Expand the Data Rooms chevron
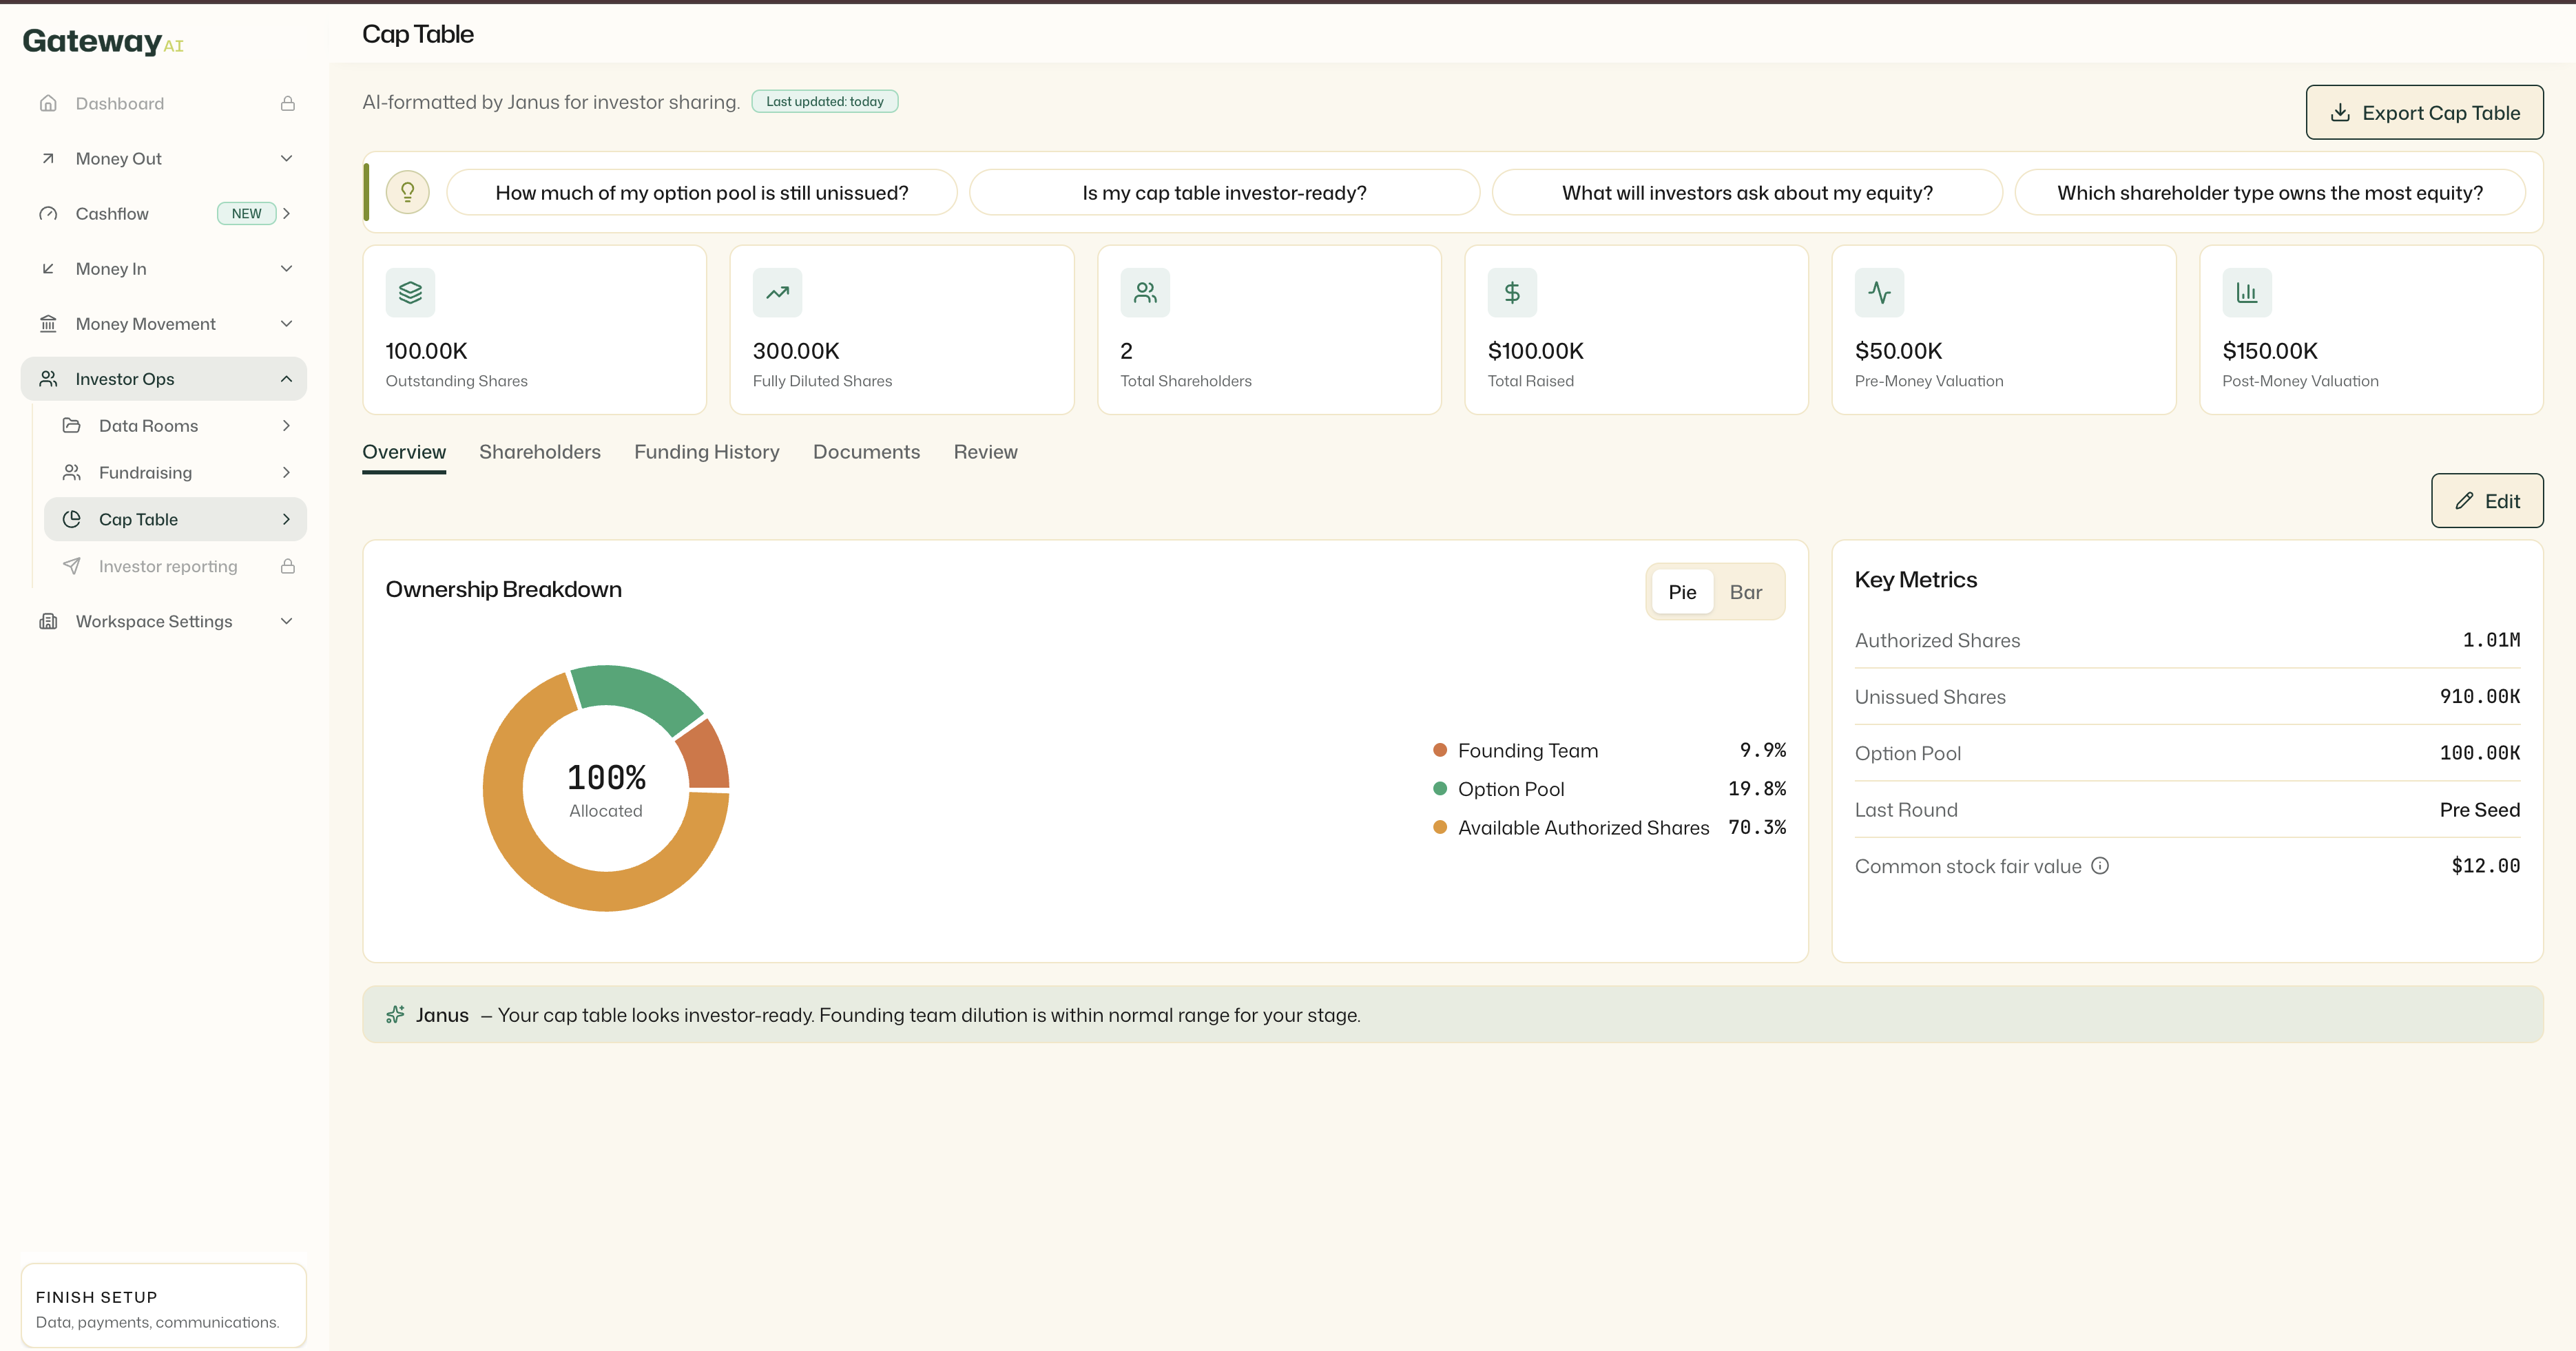 tap(287, 425)
